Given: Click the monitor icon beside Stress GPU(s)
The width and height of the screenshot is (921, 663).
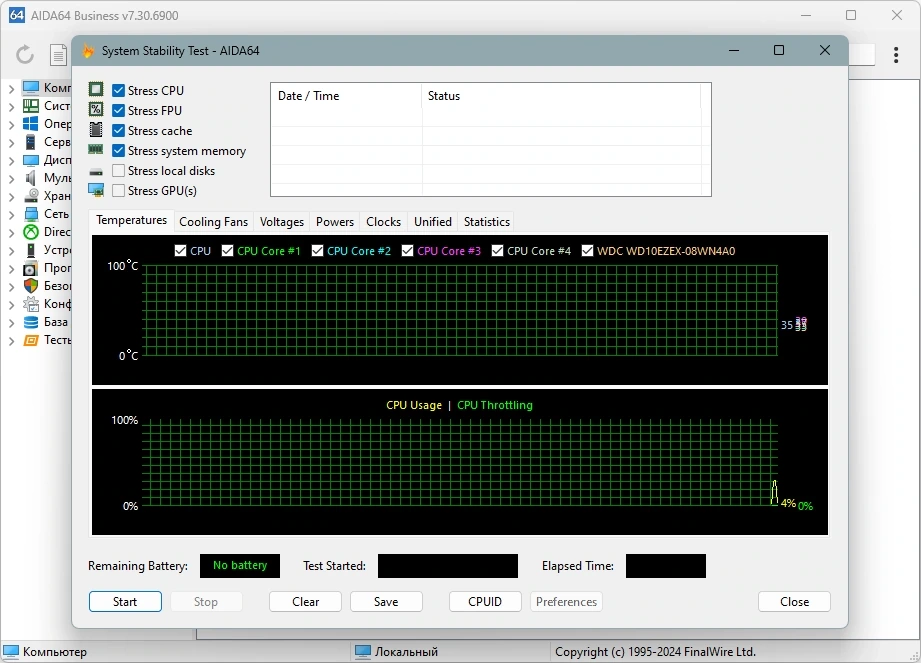Looking at the screenshot, I should point(96,190).
